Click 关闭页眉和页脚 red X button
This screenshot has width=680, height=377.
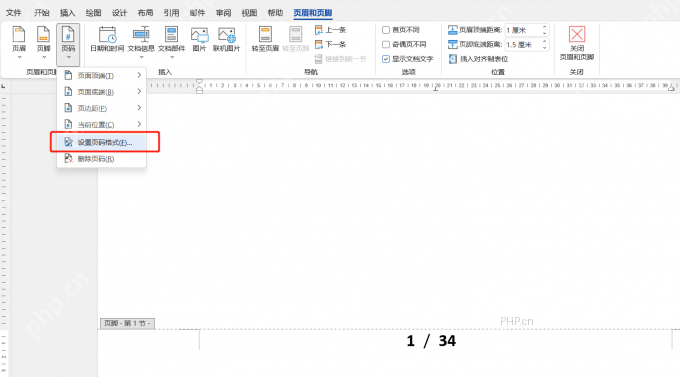tap(577, 34)
